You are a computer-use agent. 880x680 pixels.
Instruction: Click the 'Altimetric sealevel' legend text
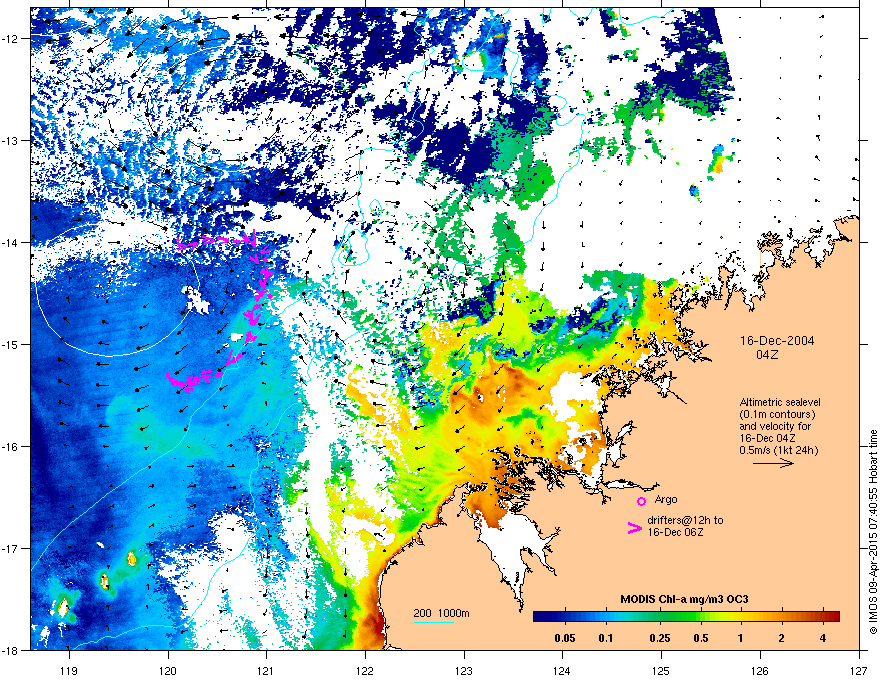(x=780, y=402)
